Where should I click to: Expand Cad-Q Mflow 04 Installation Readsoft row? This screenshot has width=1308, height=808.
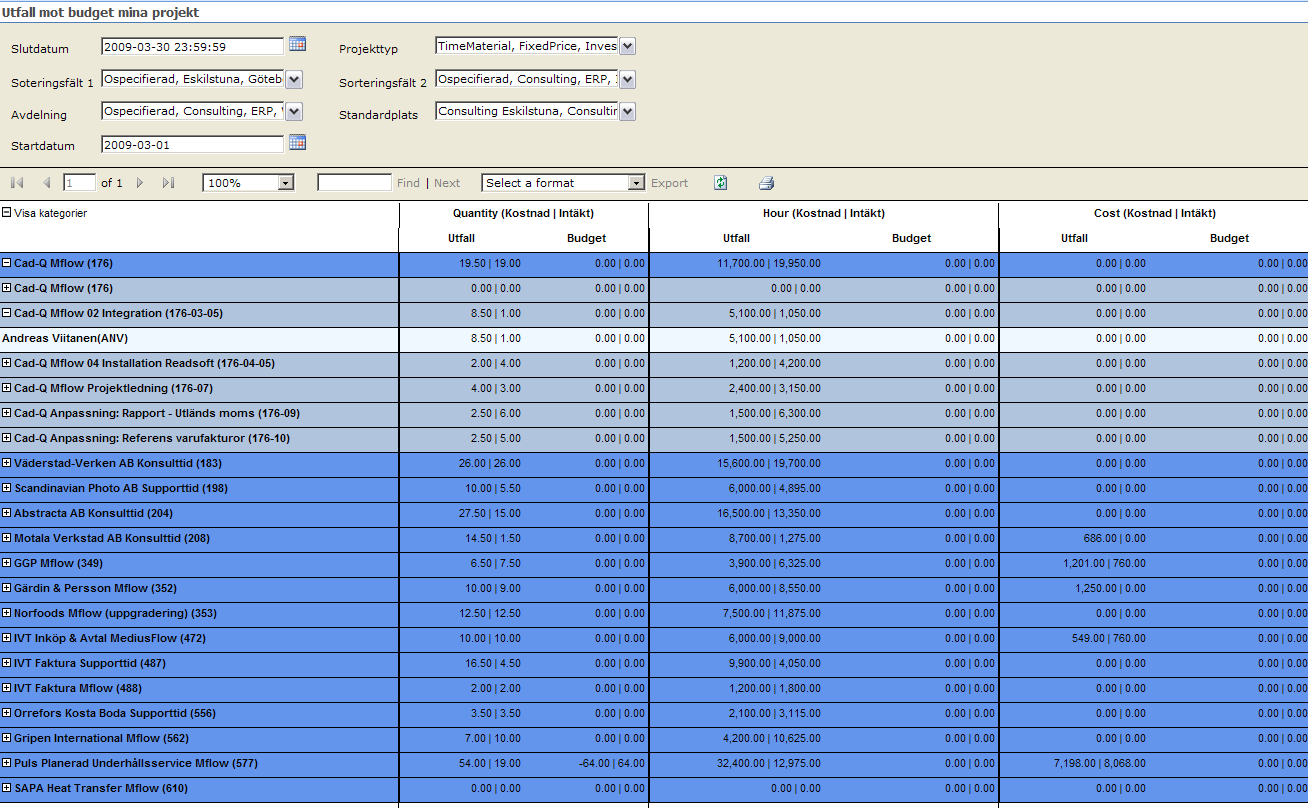pyautogui.click(x=6, y=363)
